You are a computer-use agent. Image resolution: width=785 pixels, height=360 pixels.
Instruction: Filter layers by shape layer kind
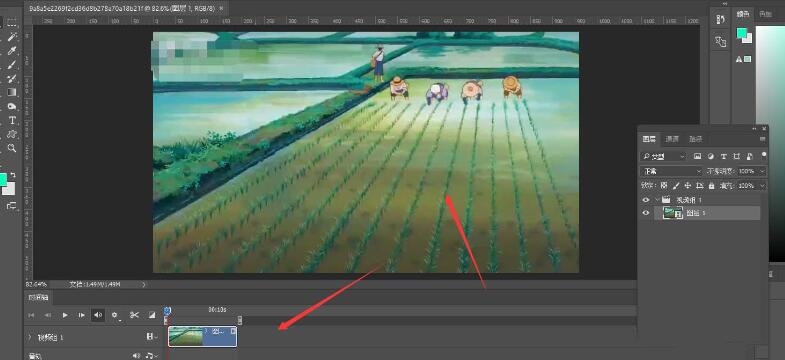(736, 157)
